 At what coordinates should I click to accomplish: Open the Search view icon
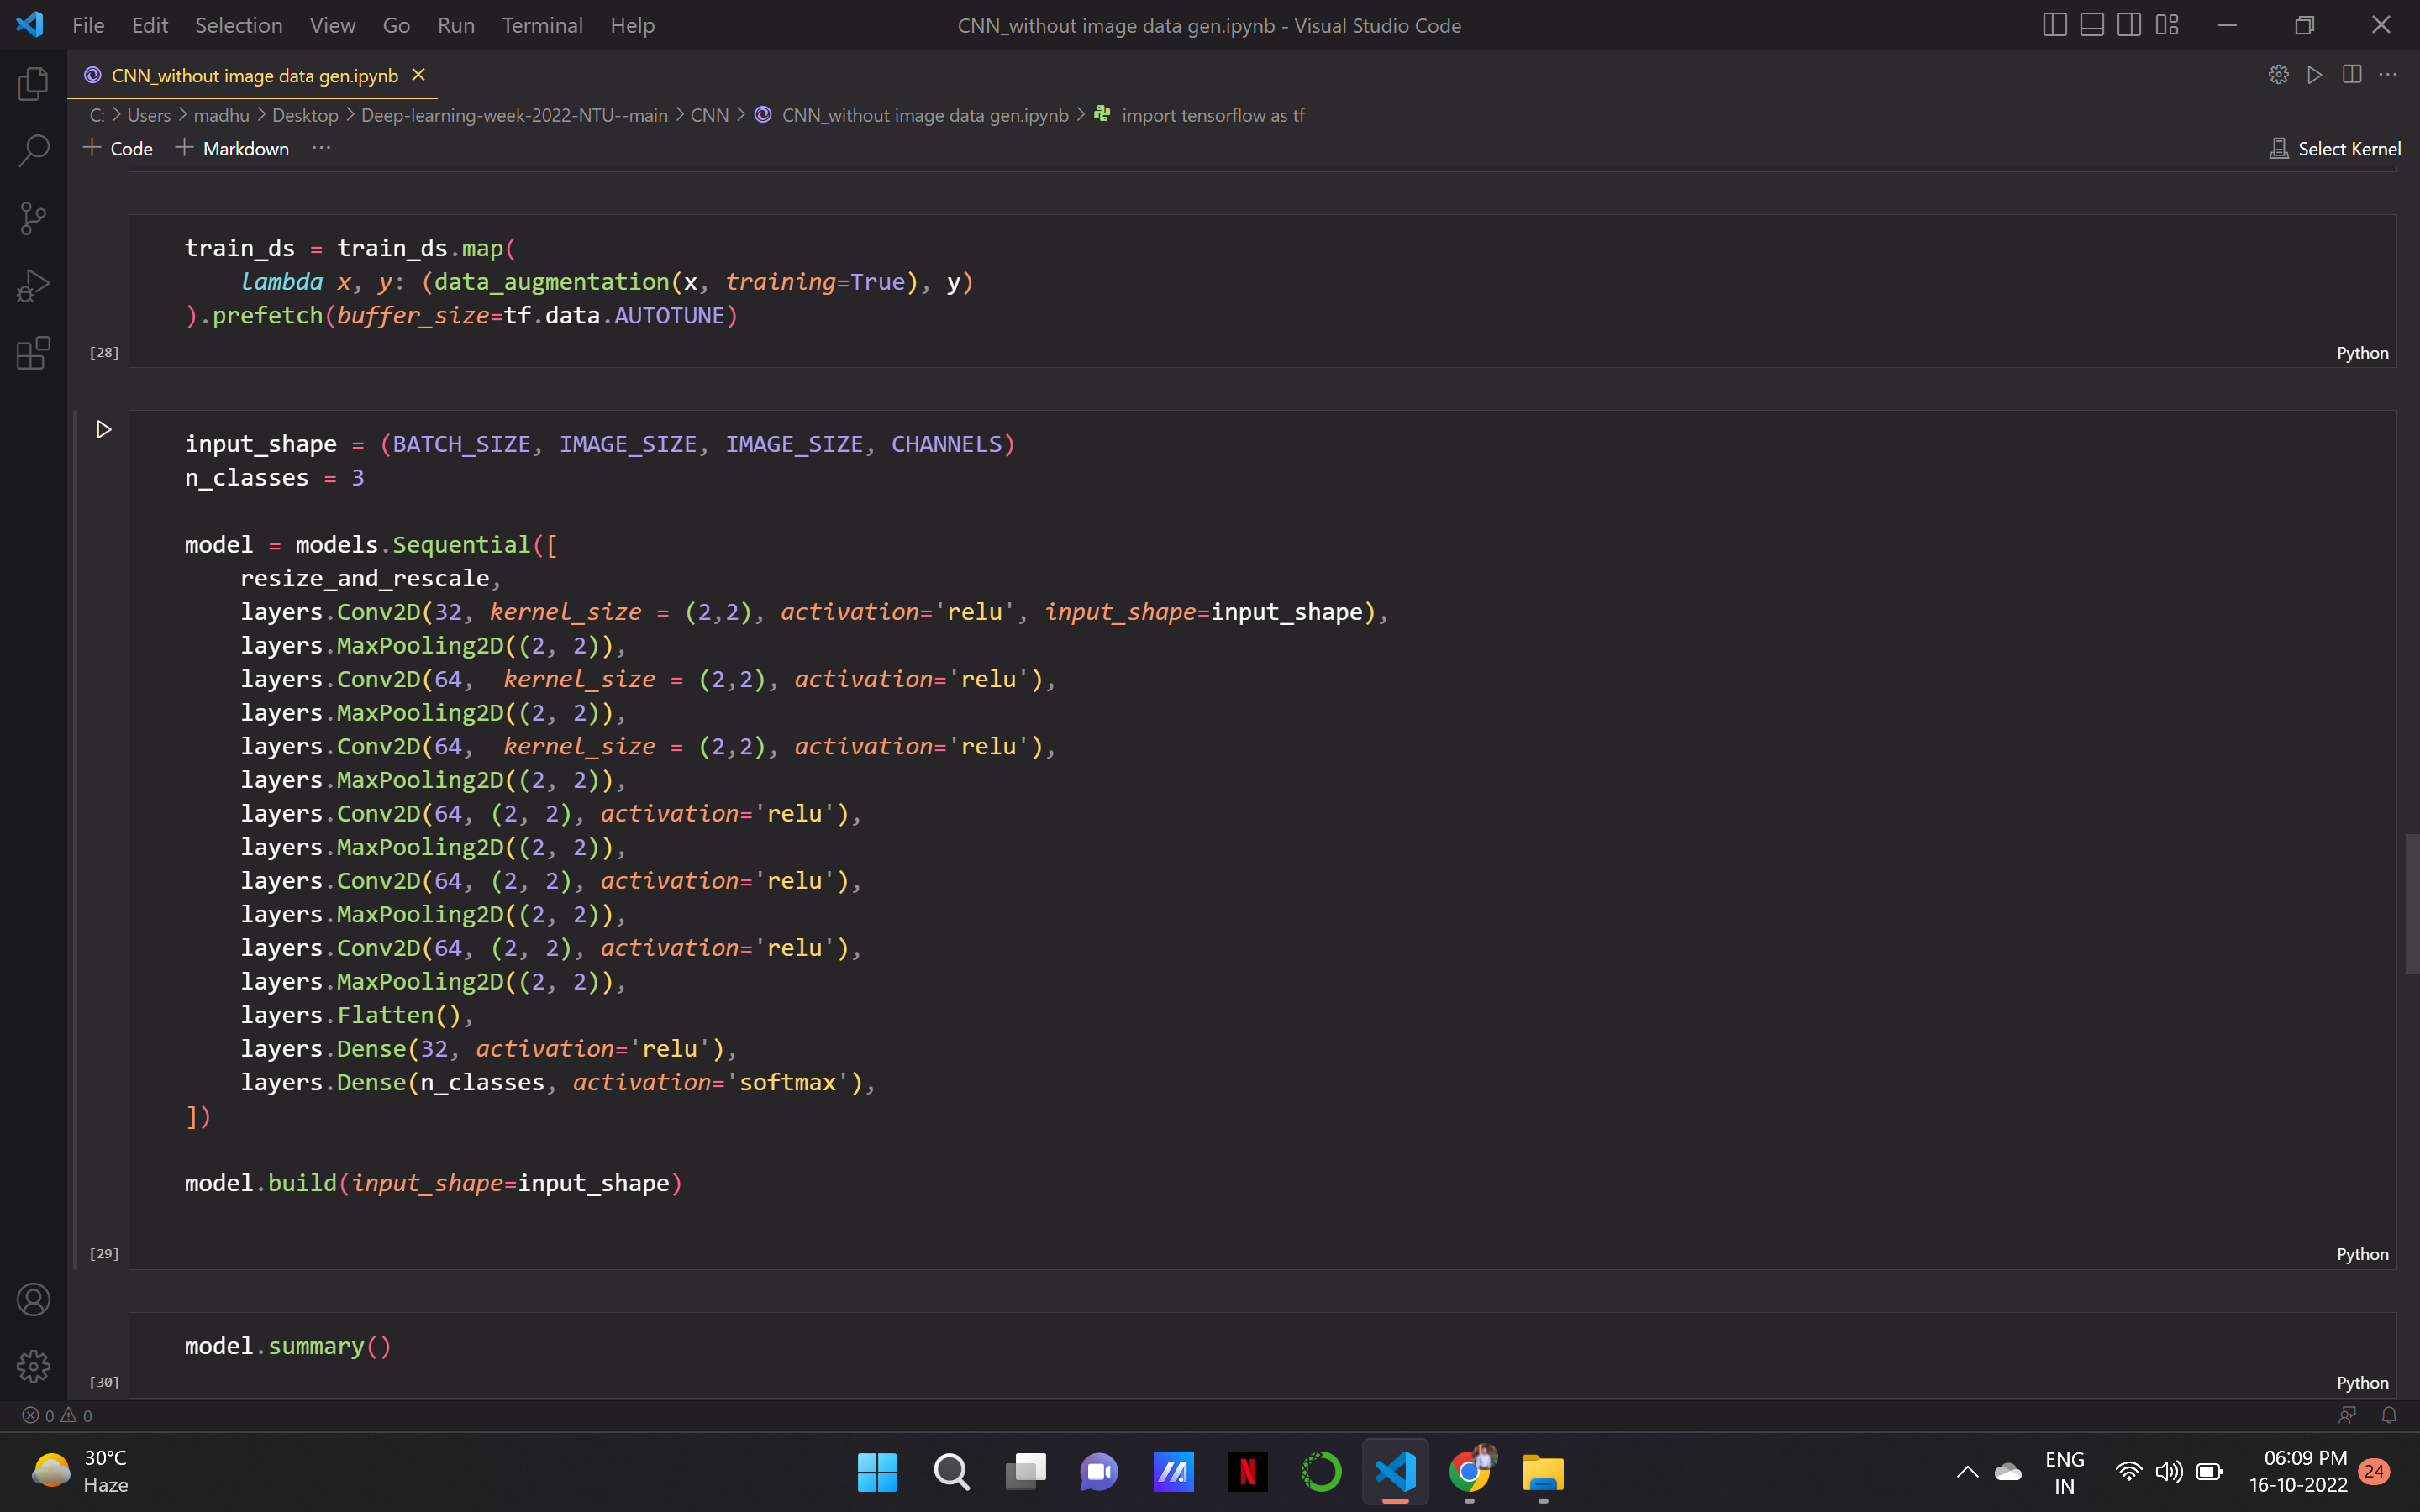[33, 151]
